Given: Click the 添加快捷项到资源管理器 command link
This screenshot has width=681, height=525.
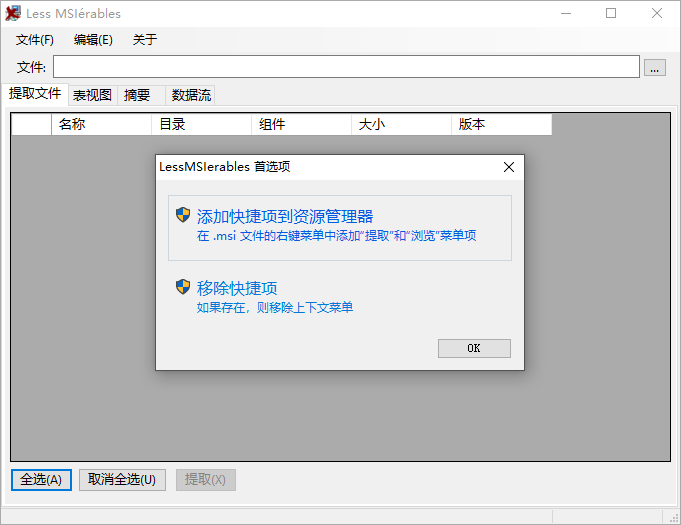Looking at the screenshot, I should coord(340,228).
